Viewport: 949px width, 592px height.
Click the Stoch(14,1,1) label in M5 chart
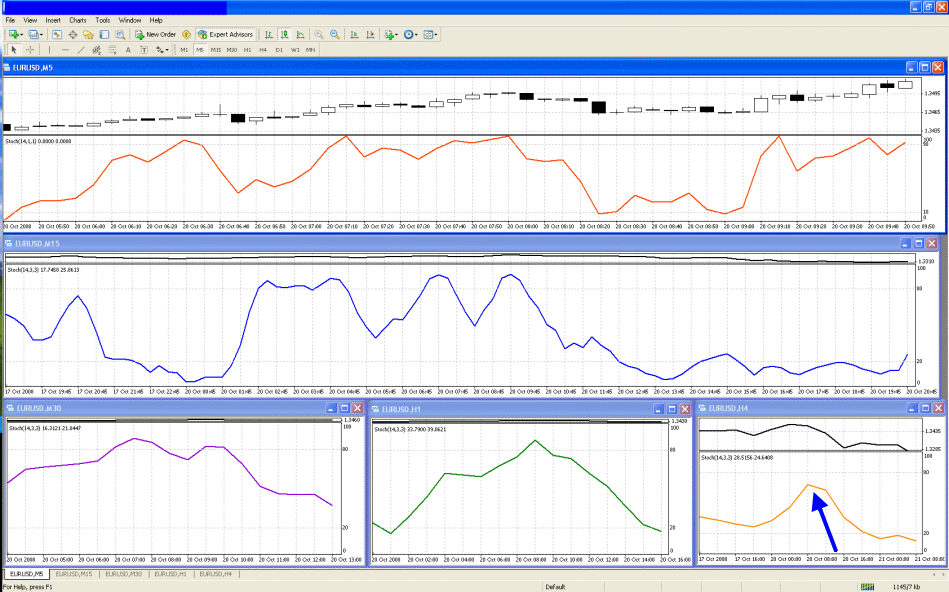click(38, 141)
